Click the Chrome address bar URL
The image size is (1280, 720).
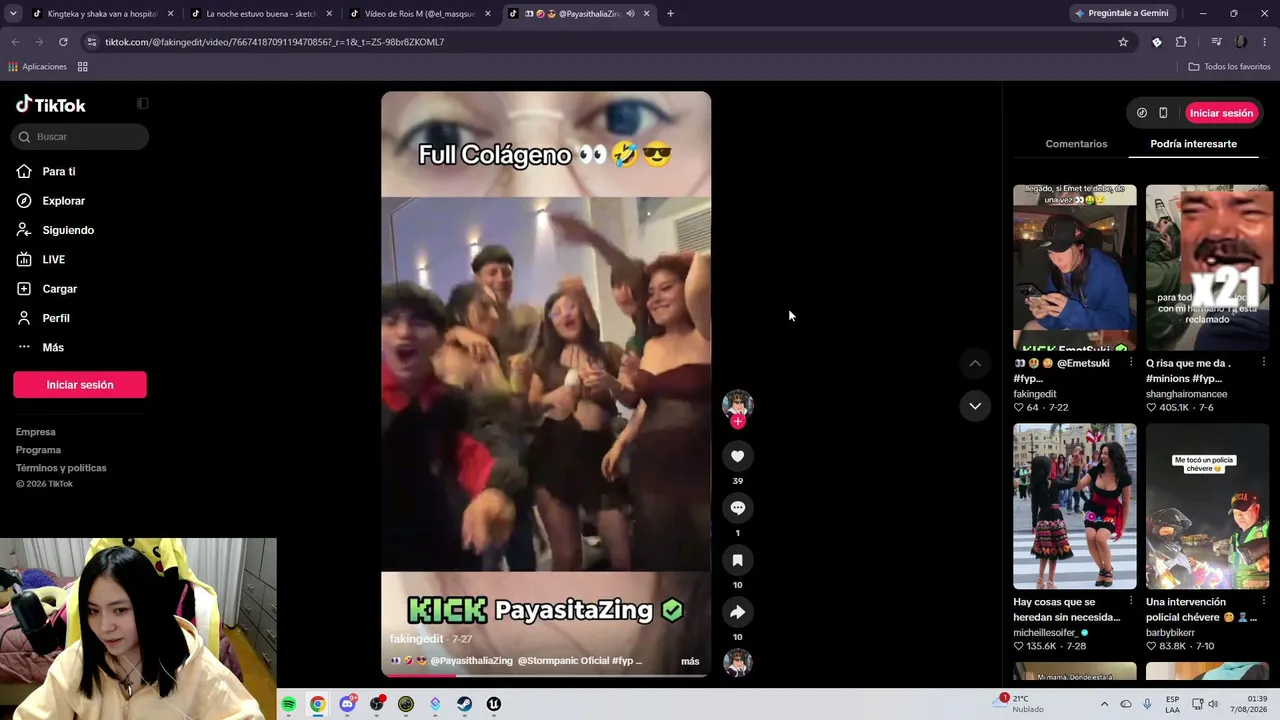click(x=274, y=42)
